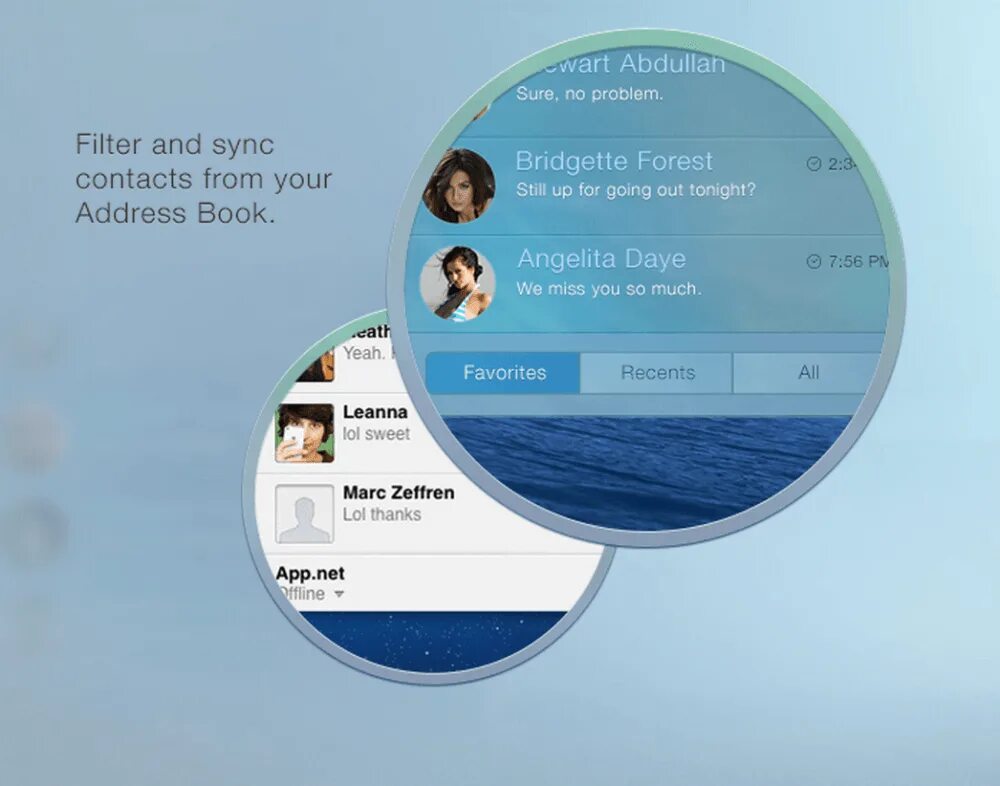Click the 7:56 PM timestamp
This screenshot has height=786, width=1000.
[x=858, y=262]
